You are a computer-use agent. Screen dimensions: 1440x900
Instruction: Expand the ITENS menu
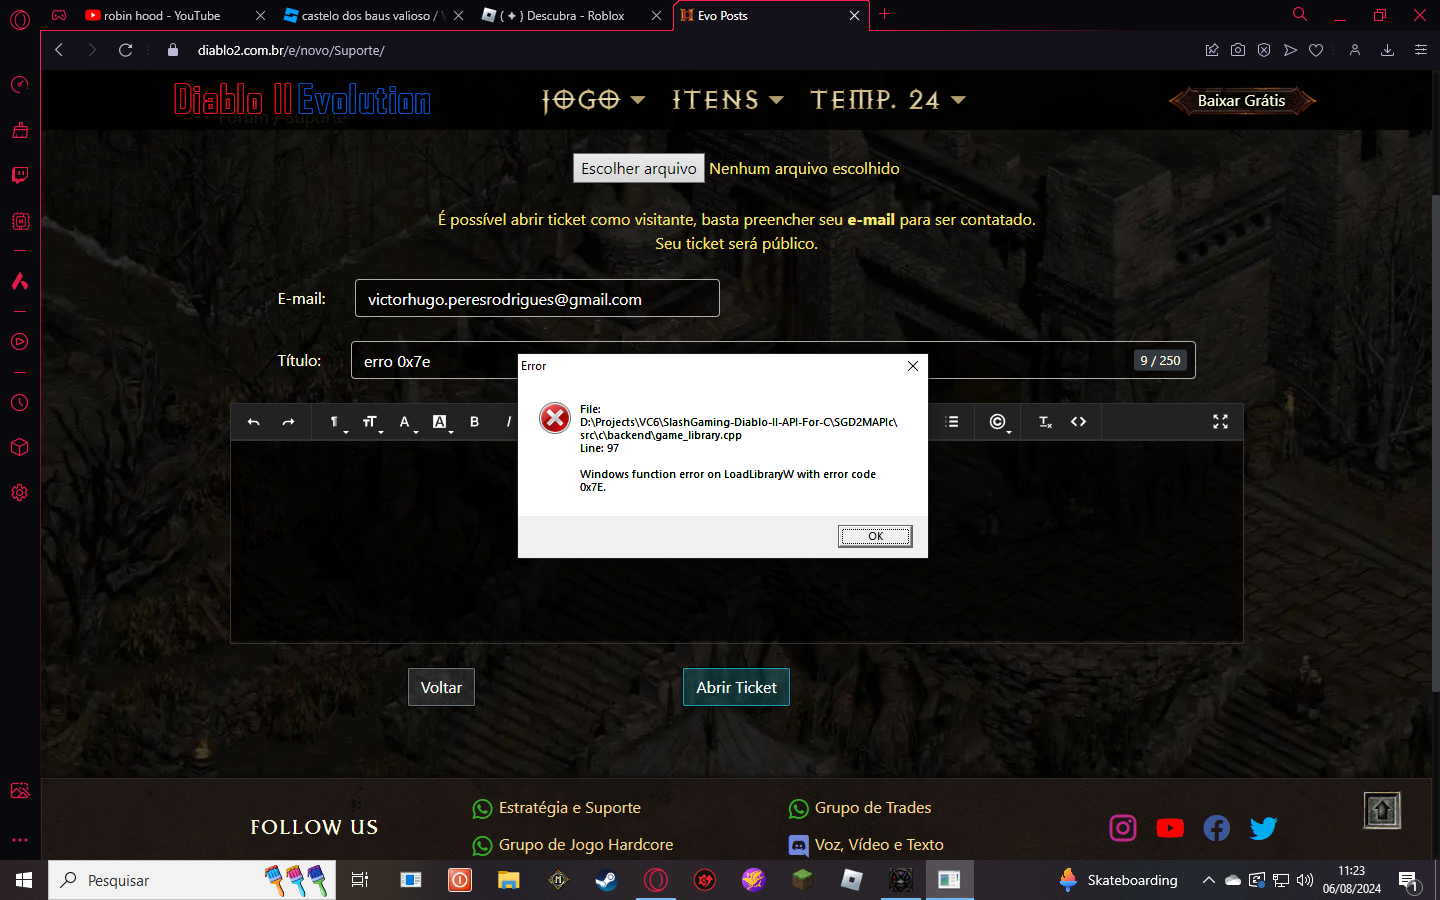click(727, 100)
